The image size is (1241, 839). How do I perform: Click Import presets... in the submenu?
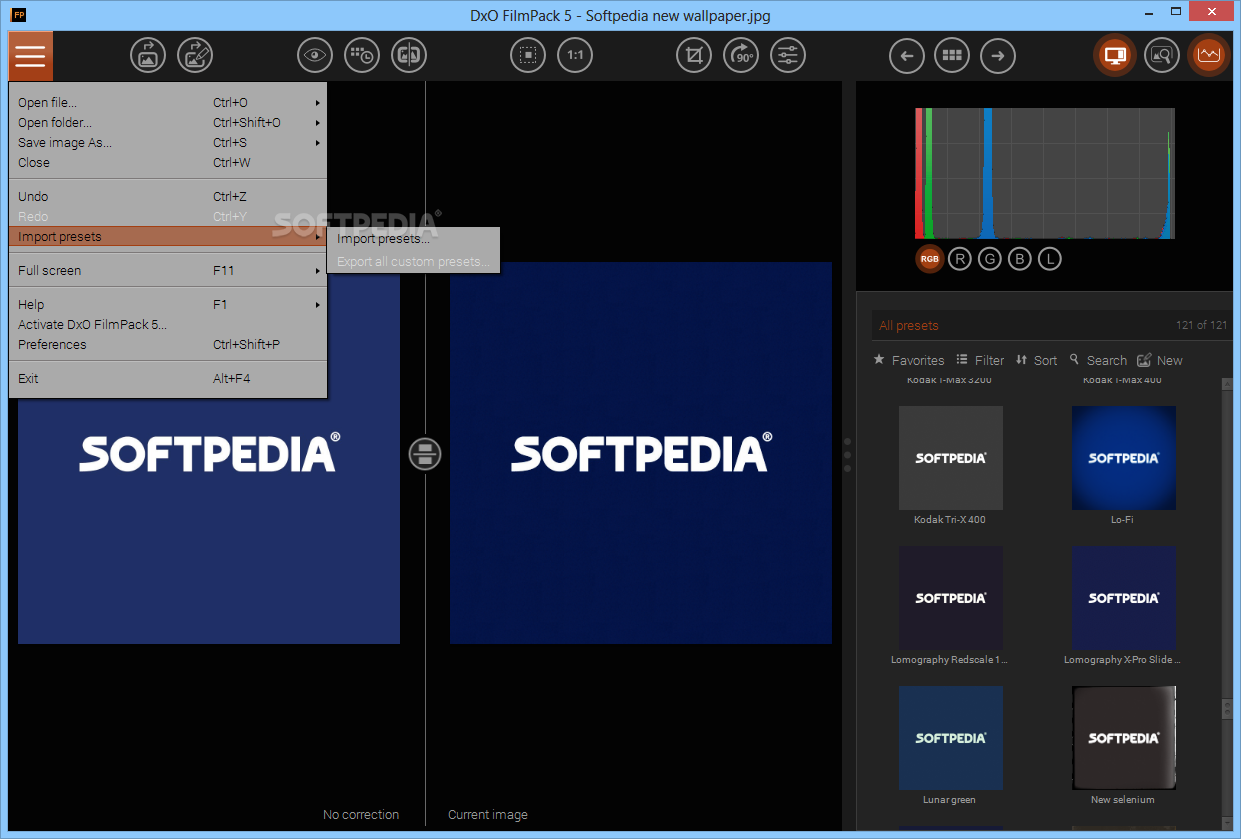413,239
